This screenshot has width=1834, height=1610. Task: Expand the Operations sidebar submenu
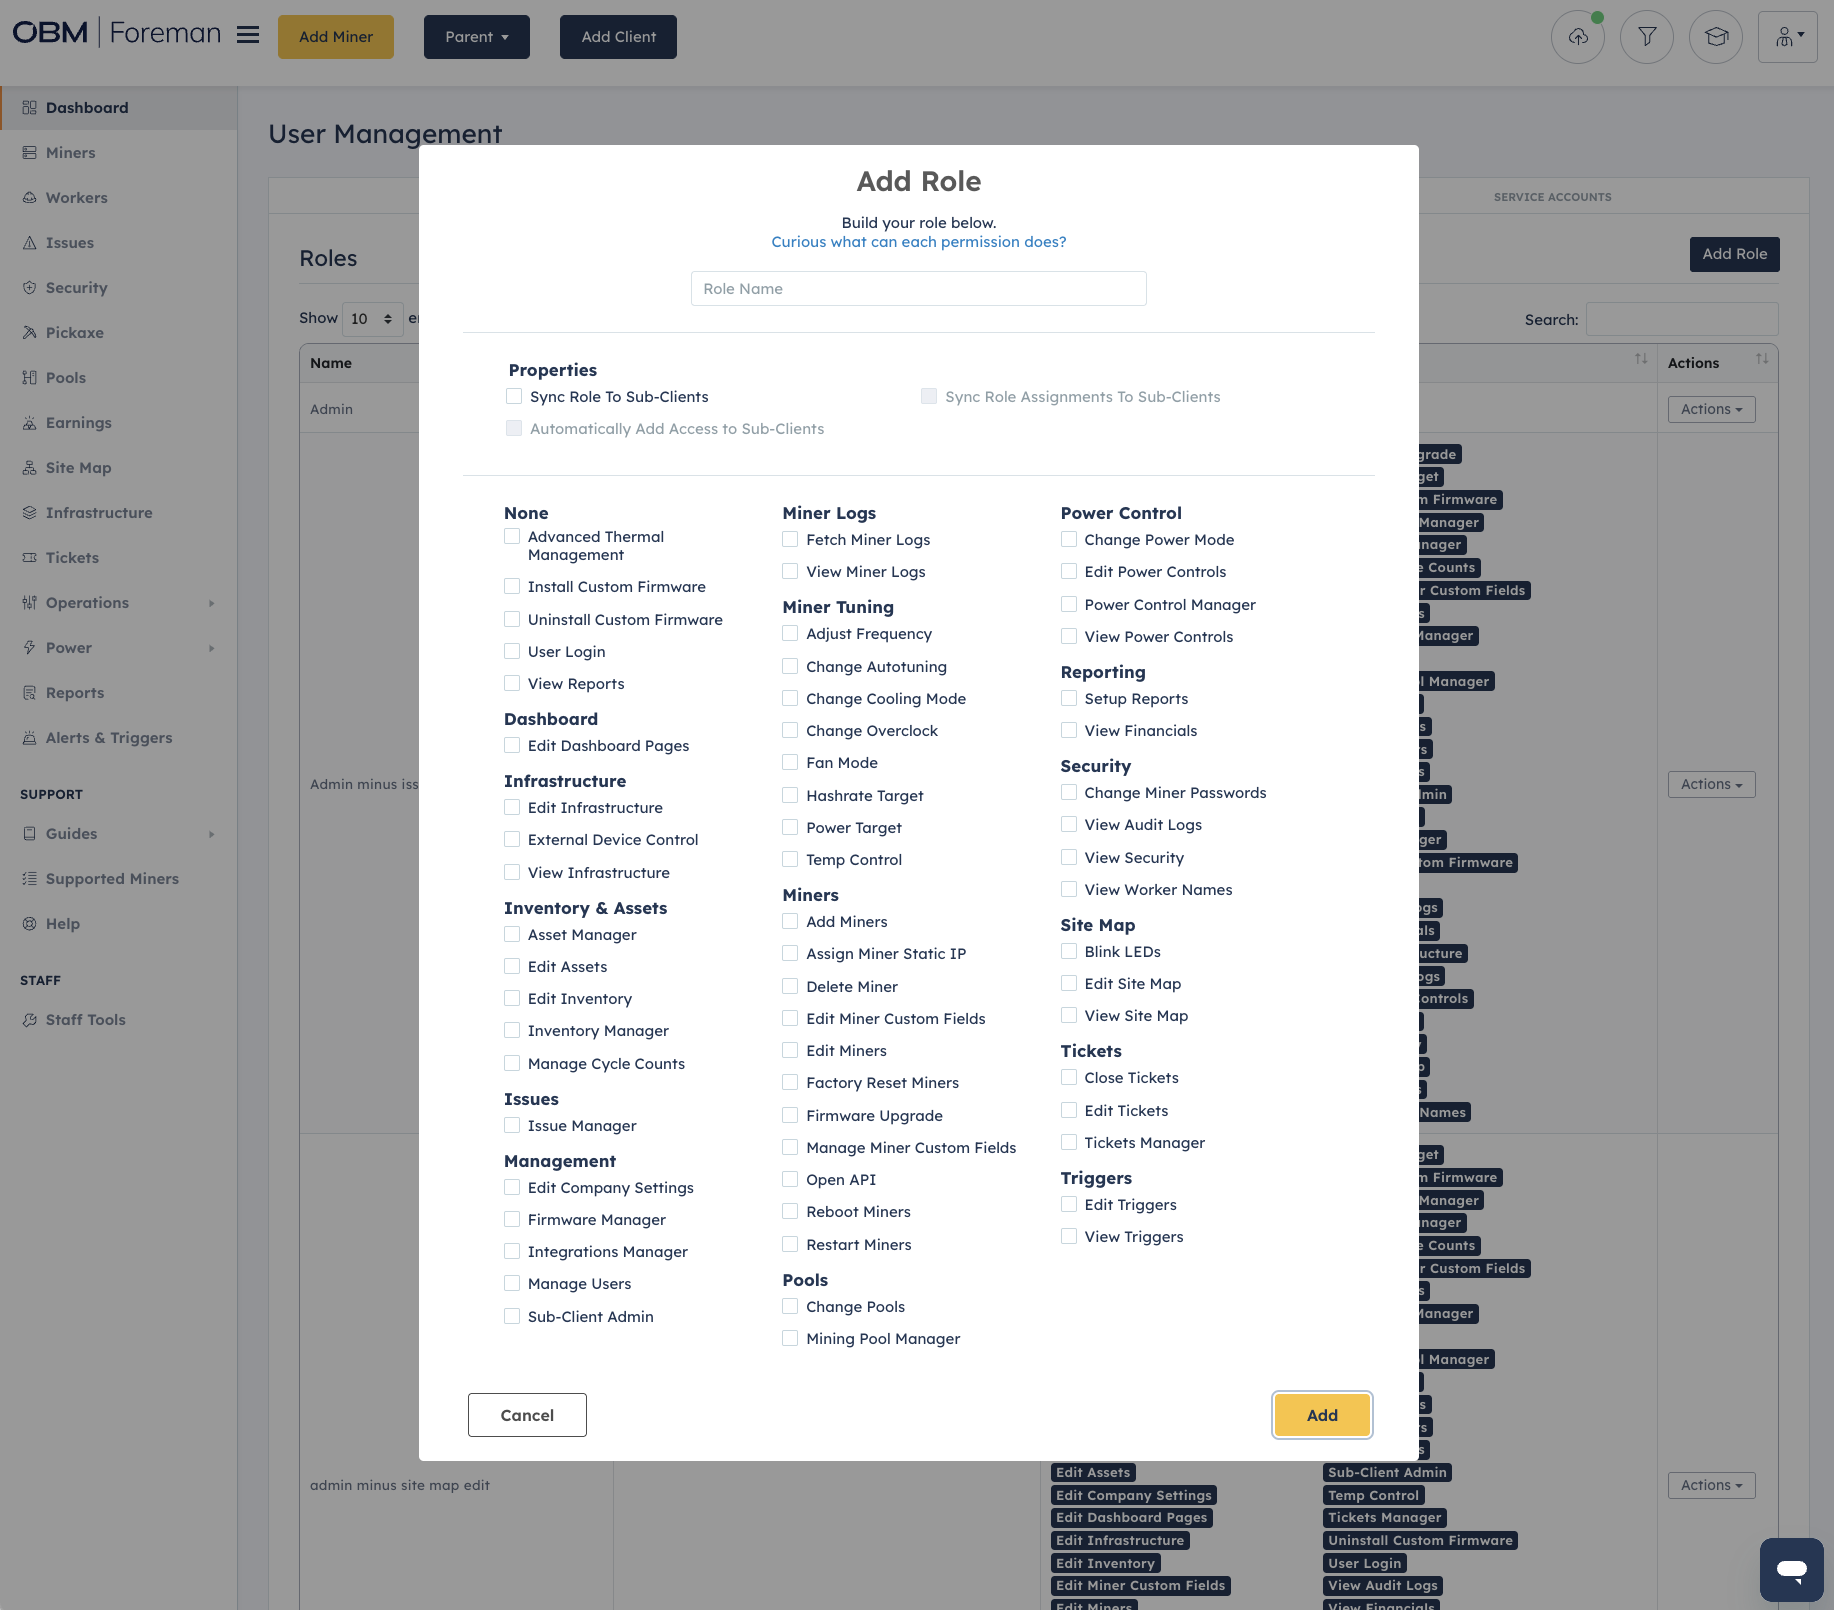(211, 603)
